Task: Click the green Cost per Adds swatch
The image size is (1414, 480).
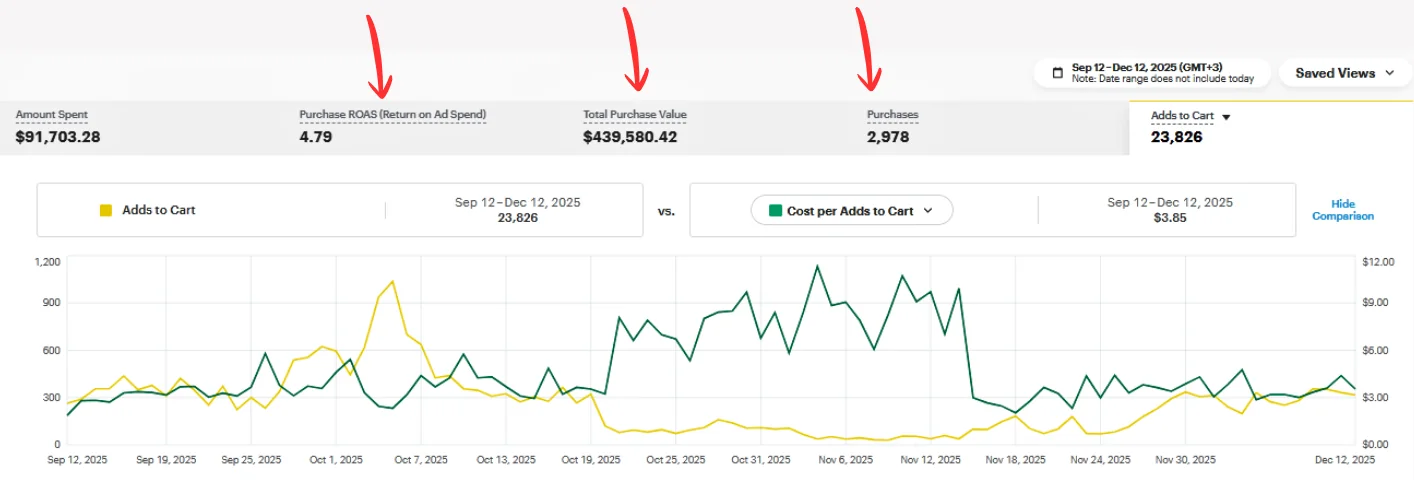Action: tap(774, 210)
